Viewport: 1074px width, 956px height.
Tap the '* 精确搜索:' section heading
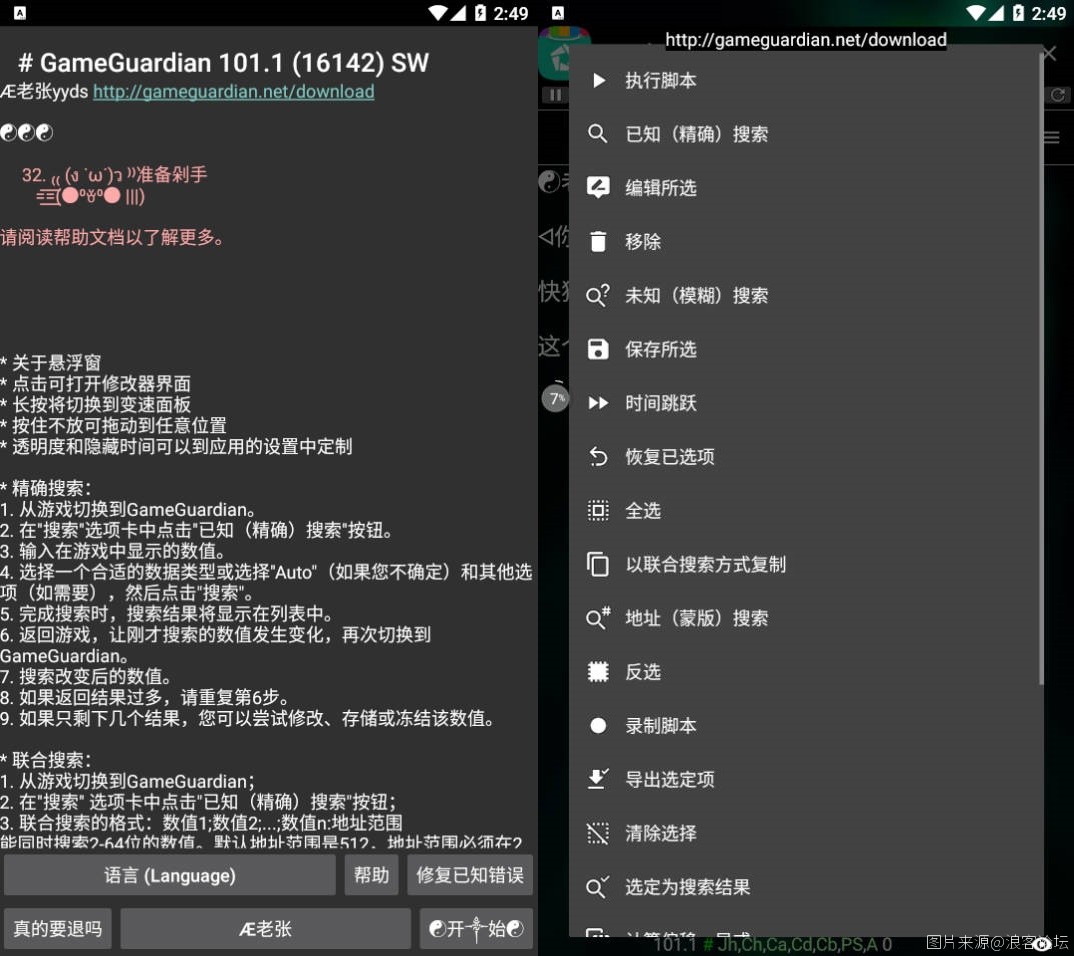(x=46, y=488)
